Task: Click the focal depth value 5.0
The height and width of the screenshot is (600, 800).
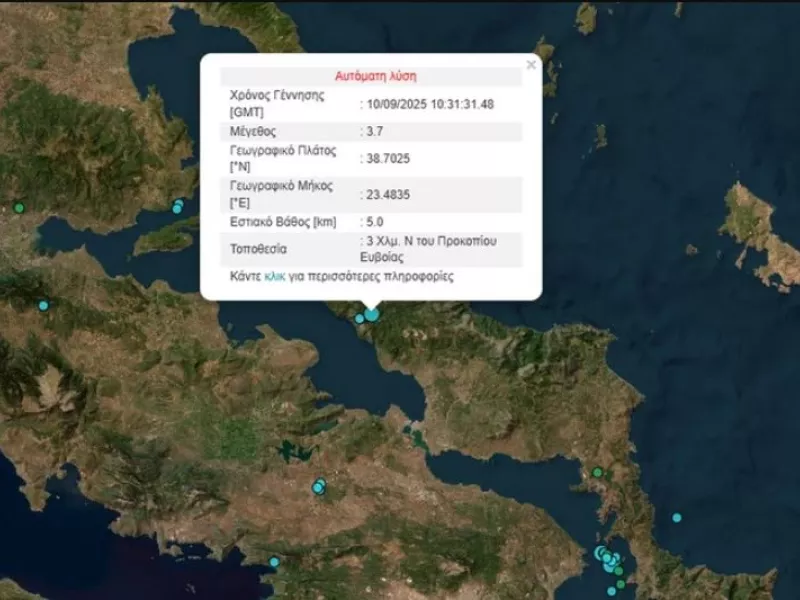Action: (374, 221)
